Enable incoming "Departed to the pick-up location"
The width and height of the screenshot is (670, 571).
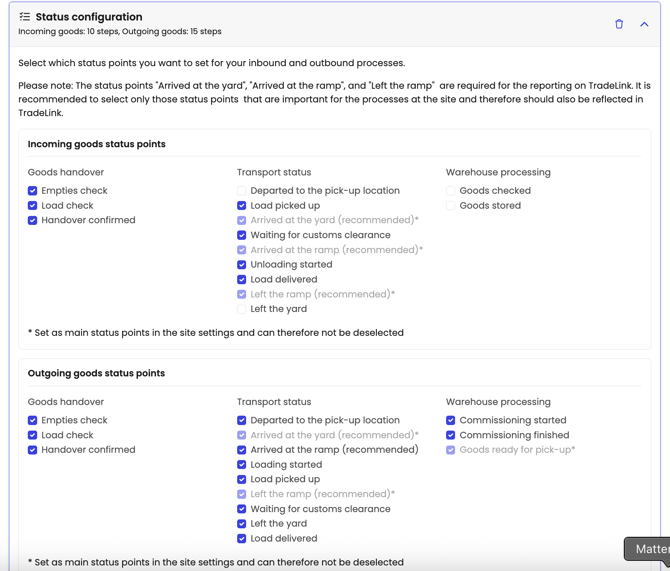(x=242, y=191)
